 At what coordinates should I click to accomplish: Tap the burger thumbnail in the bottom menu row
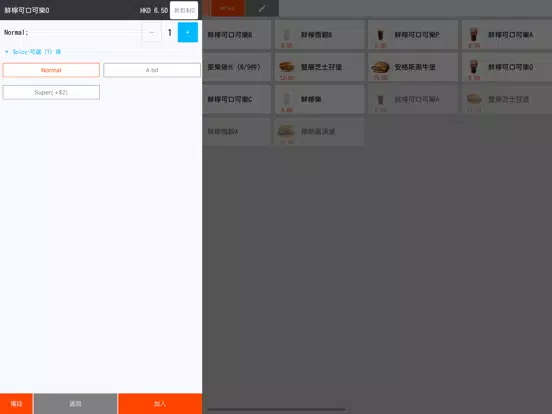point(287,131)
